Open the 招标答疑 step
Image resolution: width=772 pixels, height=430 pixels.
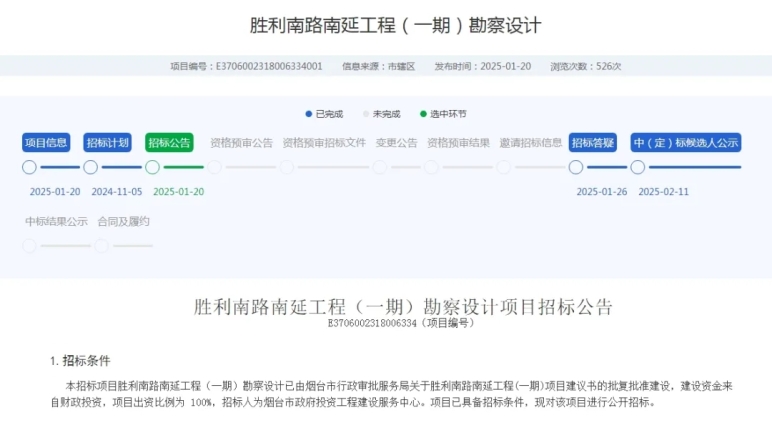tap(593, 142)
